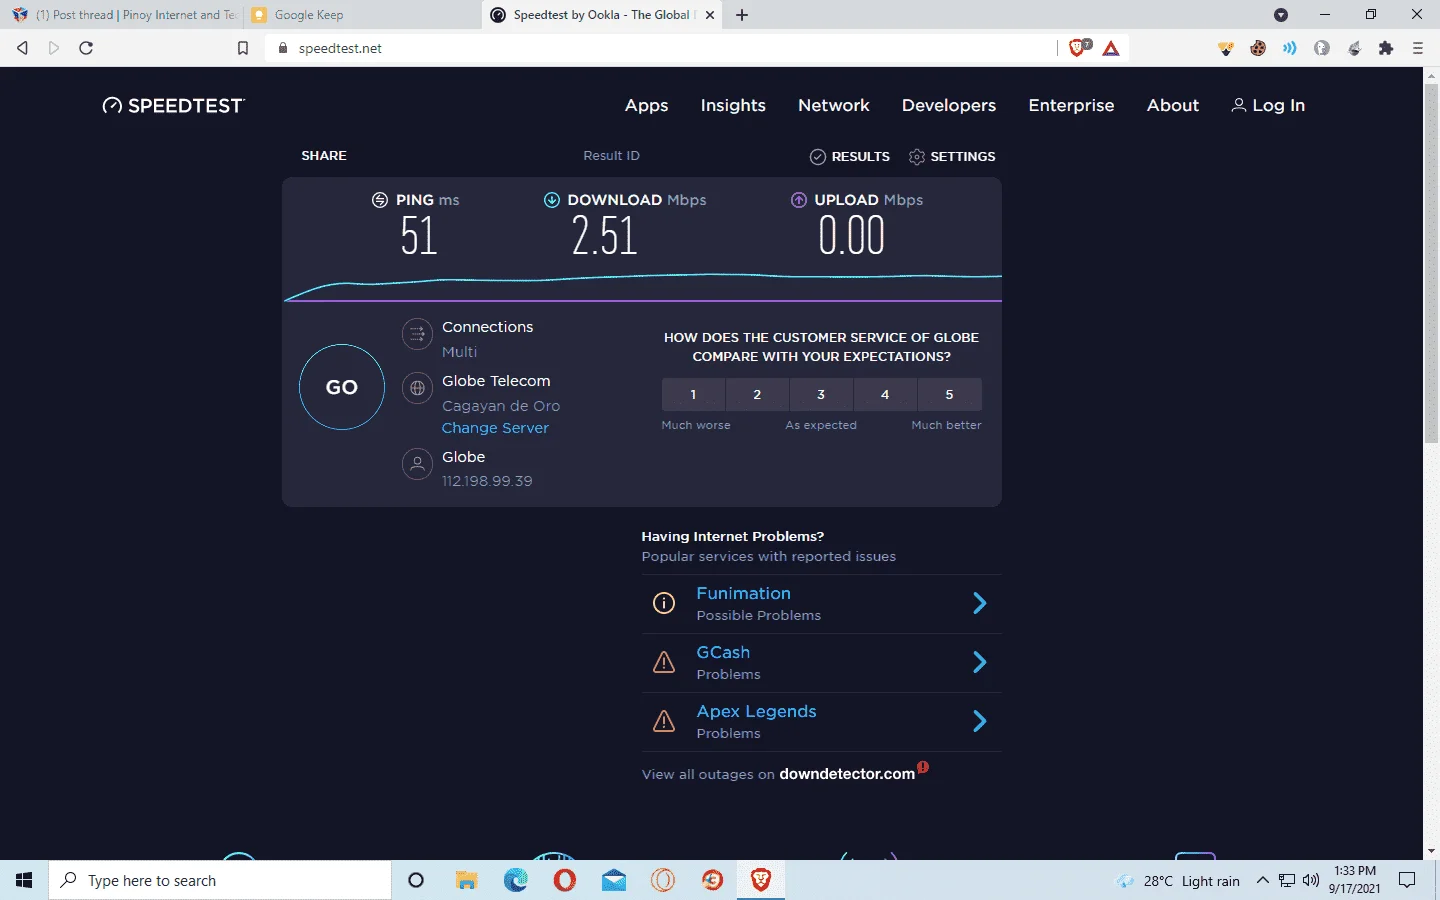Click the Connections mode icon
The image size is (1440, 900).
417,334
